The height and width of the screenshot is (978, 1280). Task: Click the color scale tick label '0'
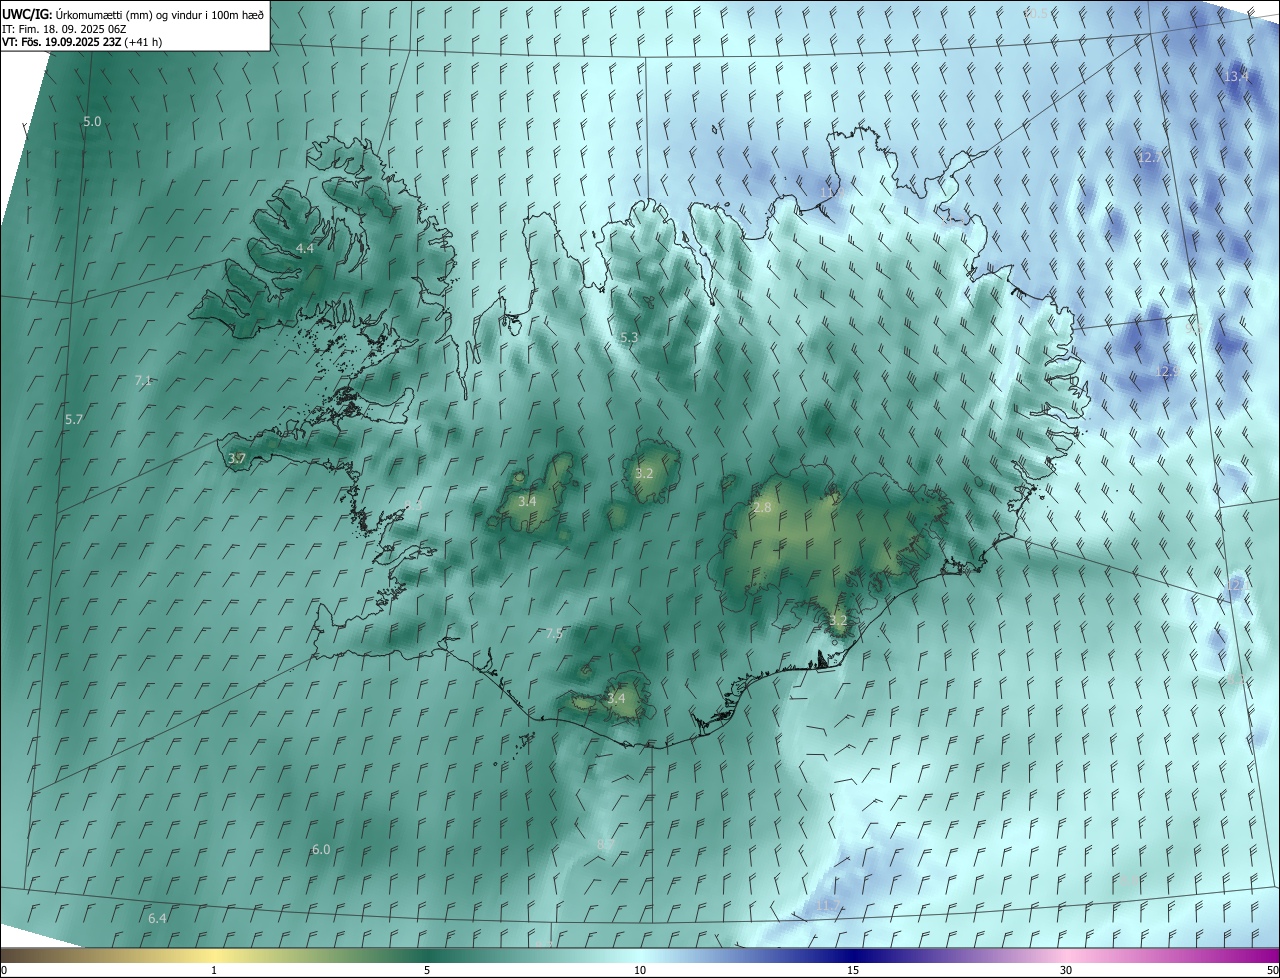point(4,970)
